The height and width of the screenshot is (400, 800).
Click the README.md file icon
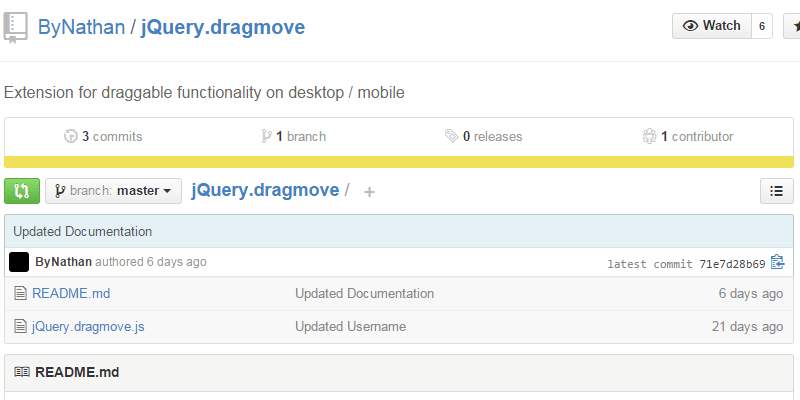19,294
